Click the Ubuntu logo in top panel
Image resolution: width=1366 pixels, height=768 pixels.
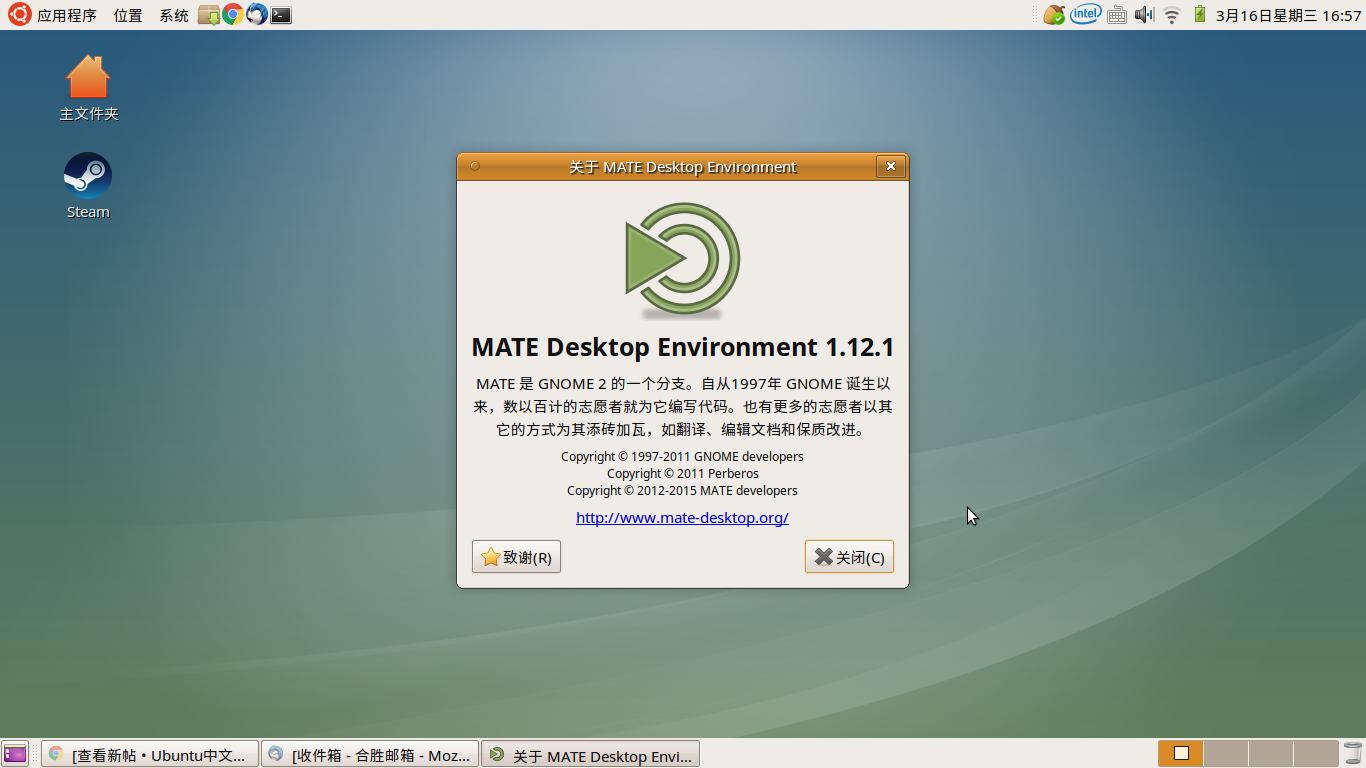19,15
